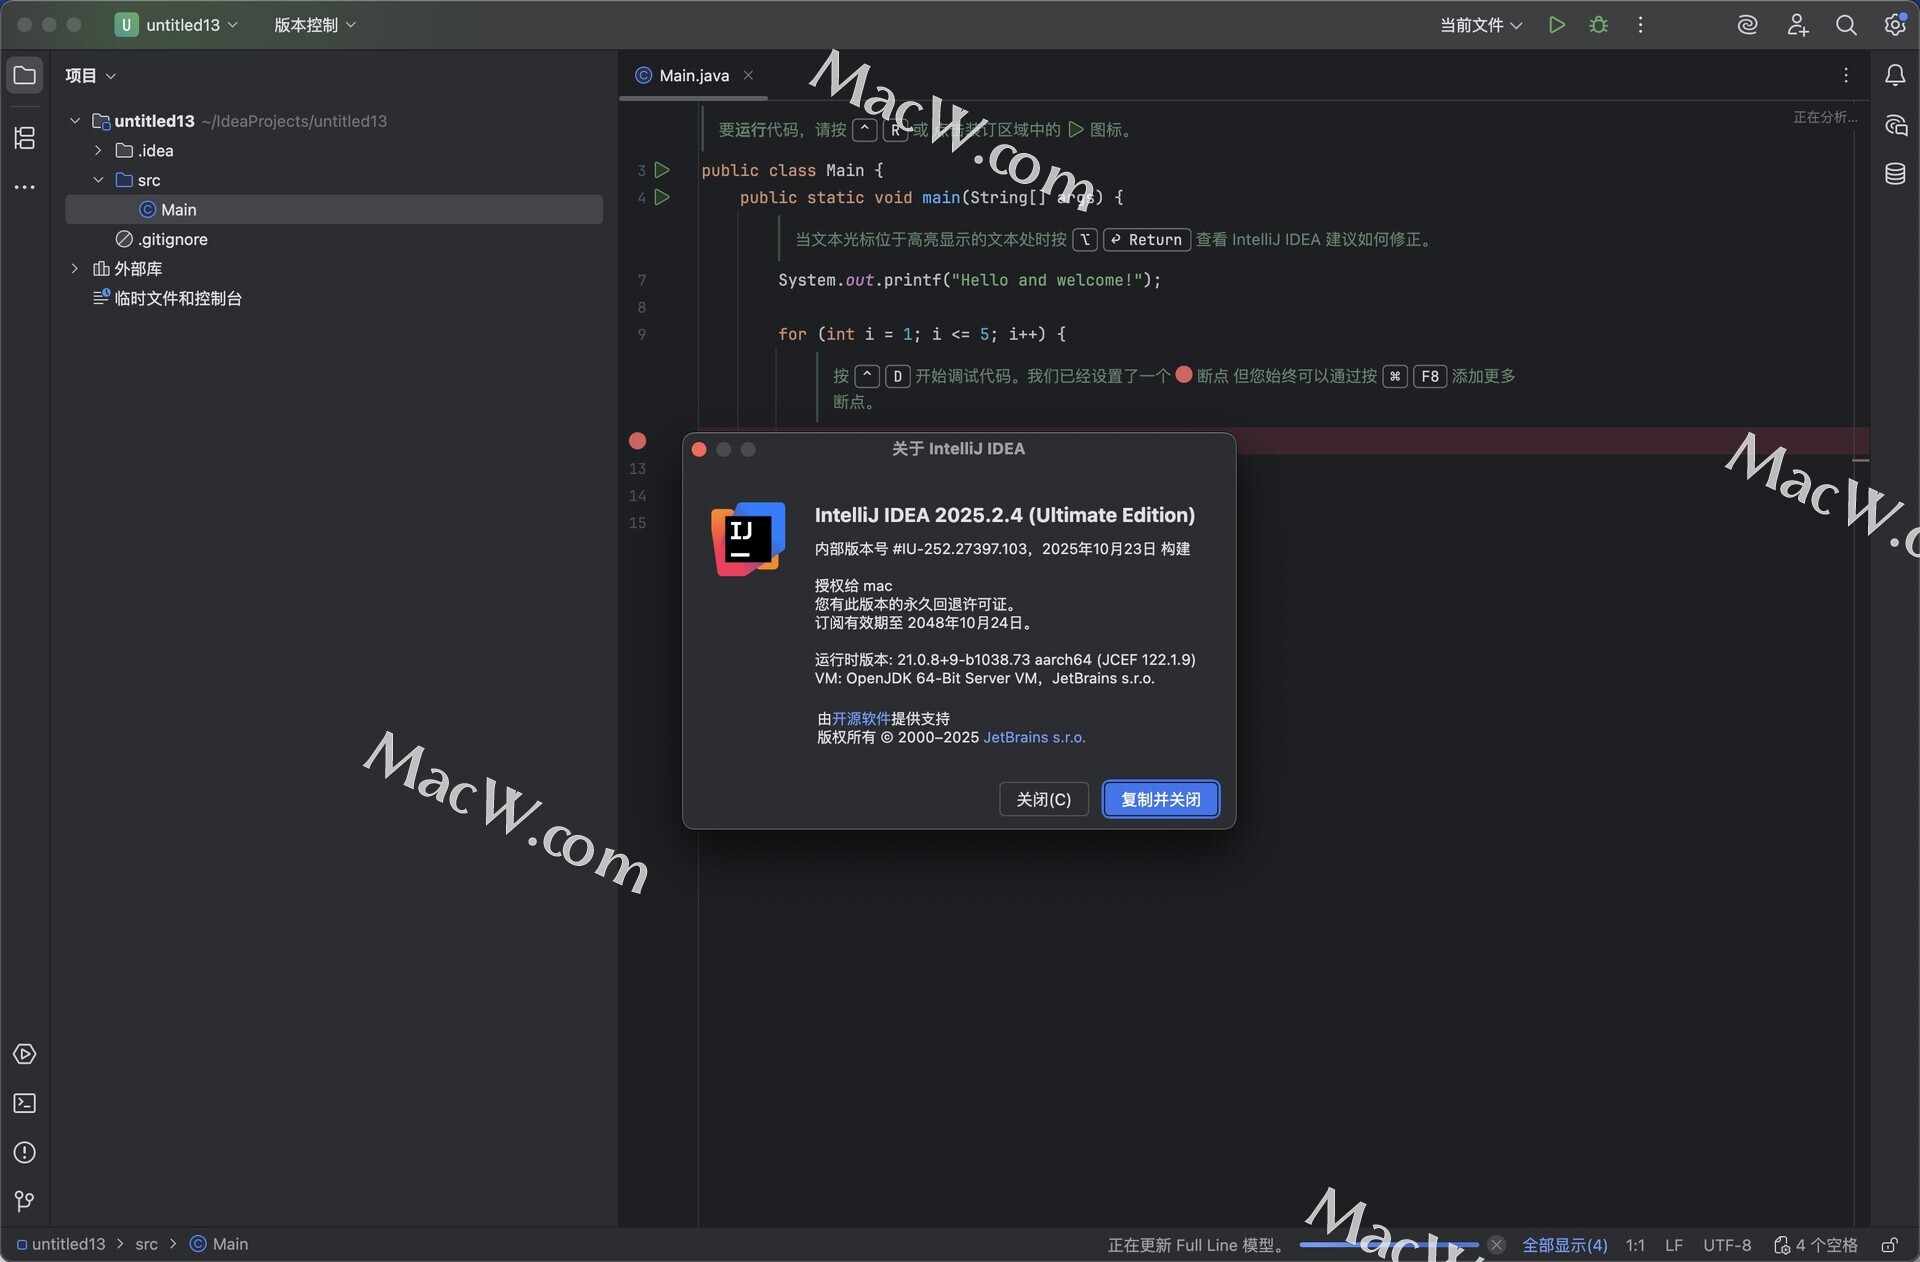Click the Search Everywhere magnifier icon

click(x=1846, y=25)
